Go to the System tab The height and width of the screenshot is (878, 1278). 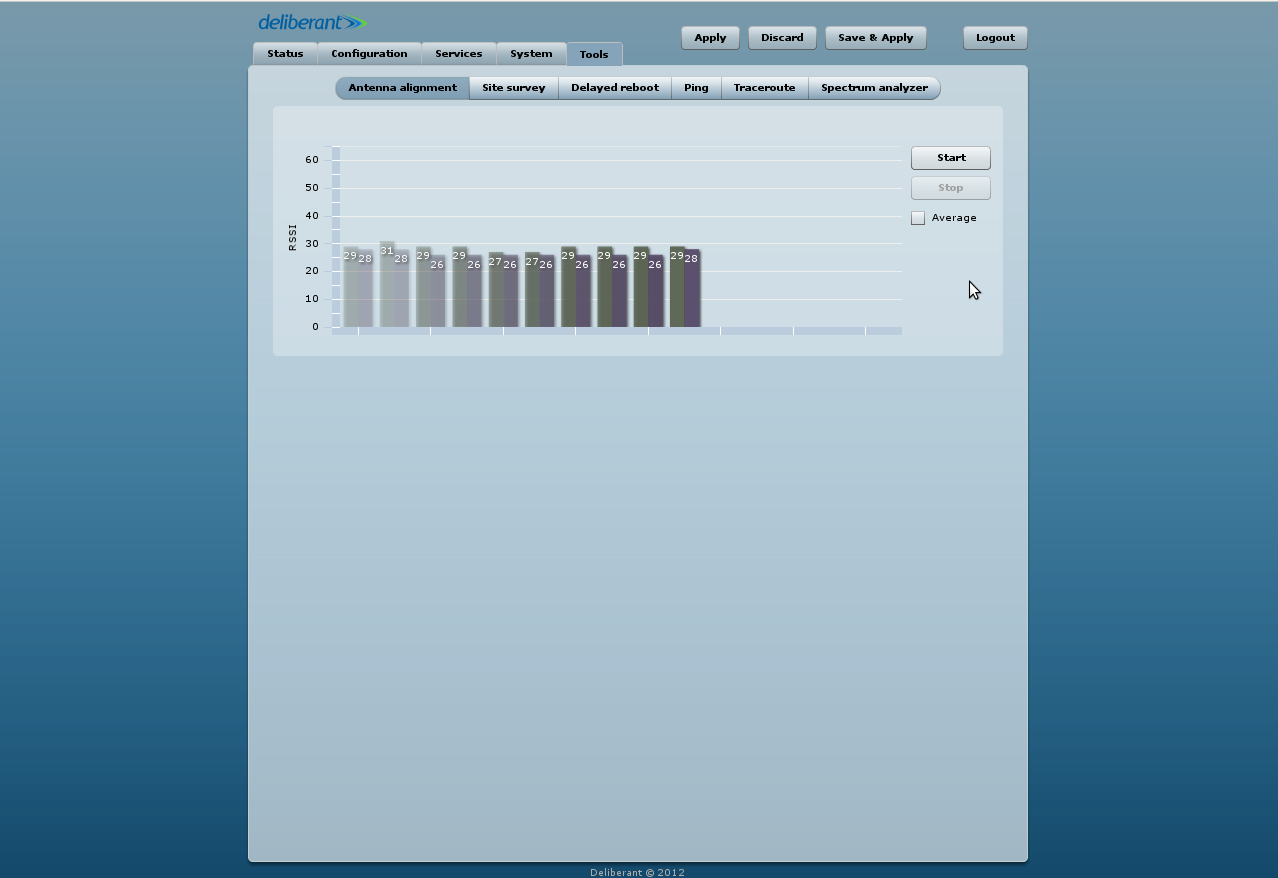tap(531, 54)
